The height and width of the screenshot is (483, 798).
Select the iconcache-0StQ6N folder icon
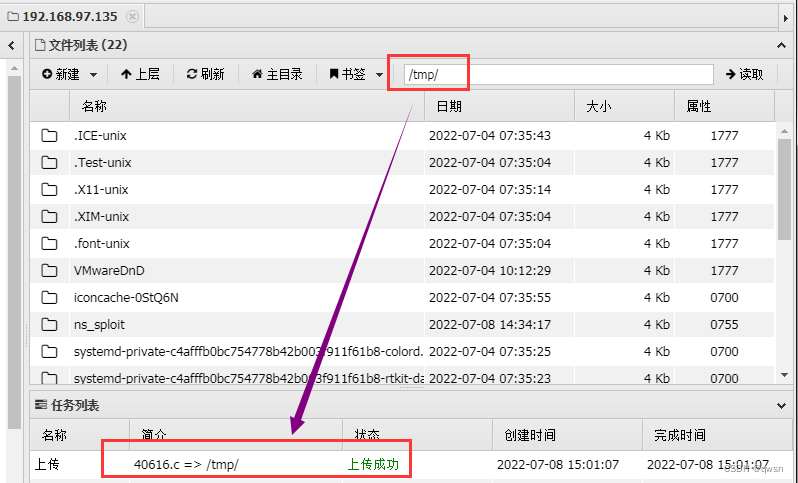pos(49,297)
